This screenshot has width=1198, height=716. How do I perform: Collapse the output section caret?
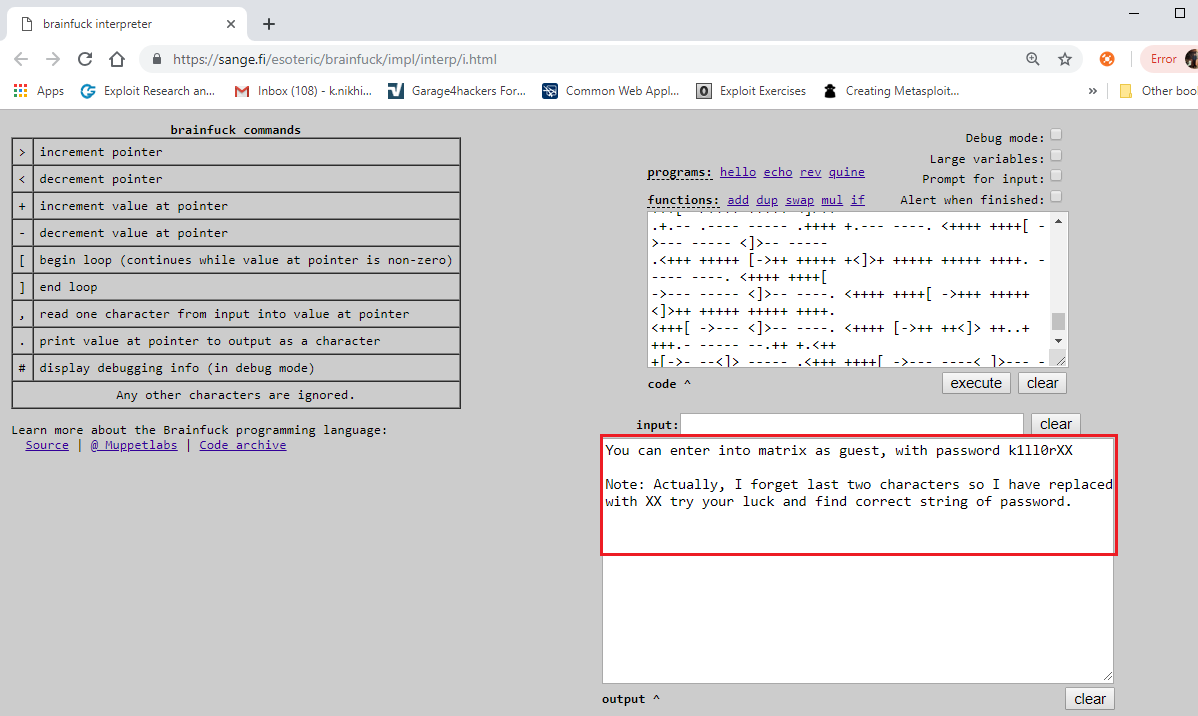(655, 699)
